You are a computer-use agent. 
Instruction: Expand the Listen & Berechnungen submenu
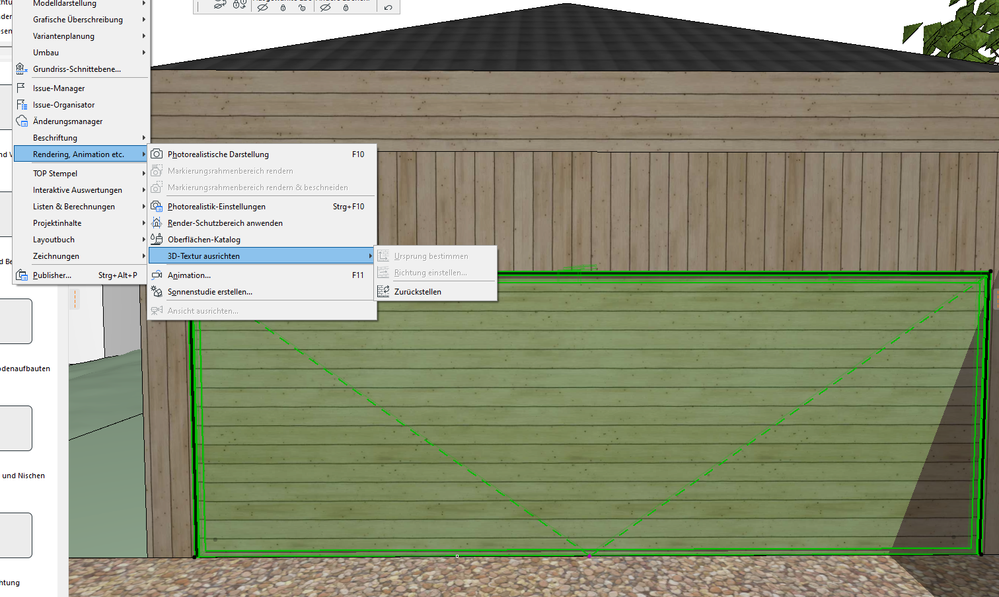tap(82, 206)
